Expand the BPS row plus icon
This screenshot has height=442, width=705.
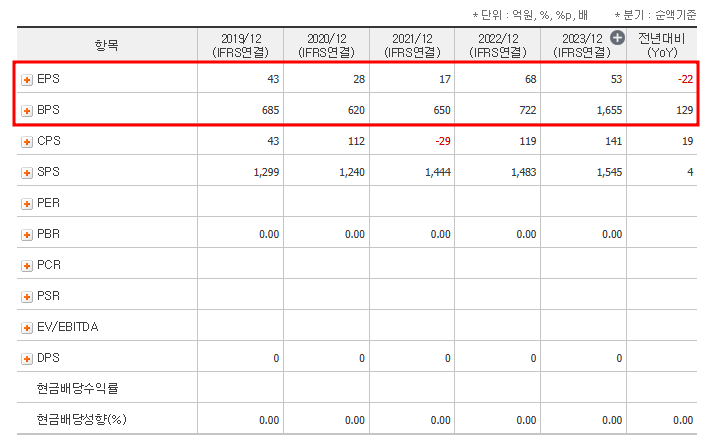27,111
